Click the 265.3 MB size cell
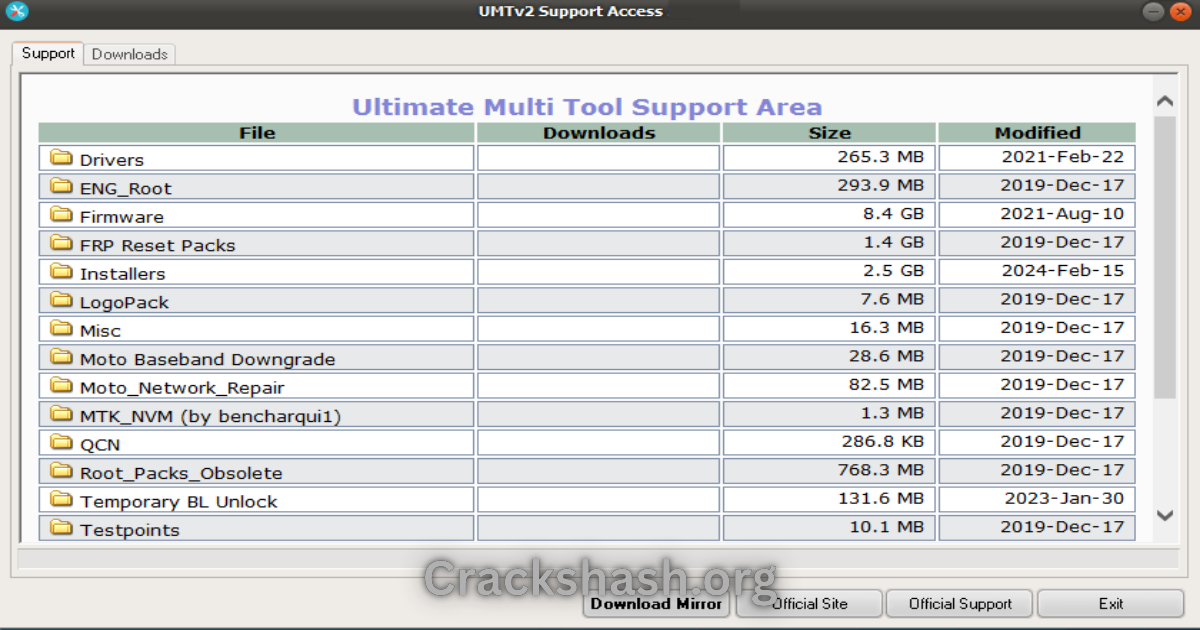Viewport: 1200px width, 630px height. 830,157
